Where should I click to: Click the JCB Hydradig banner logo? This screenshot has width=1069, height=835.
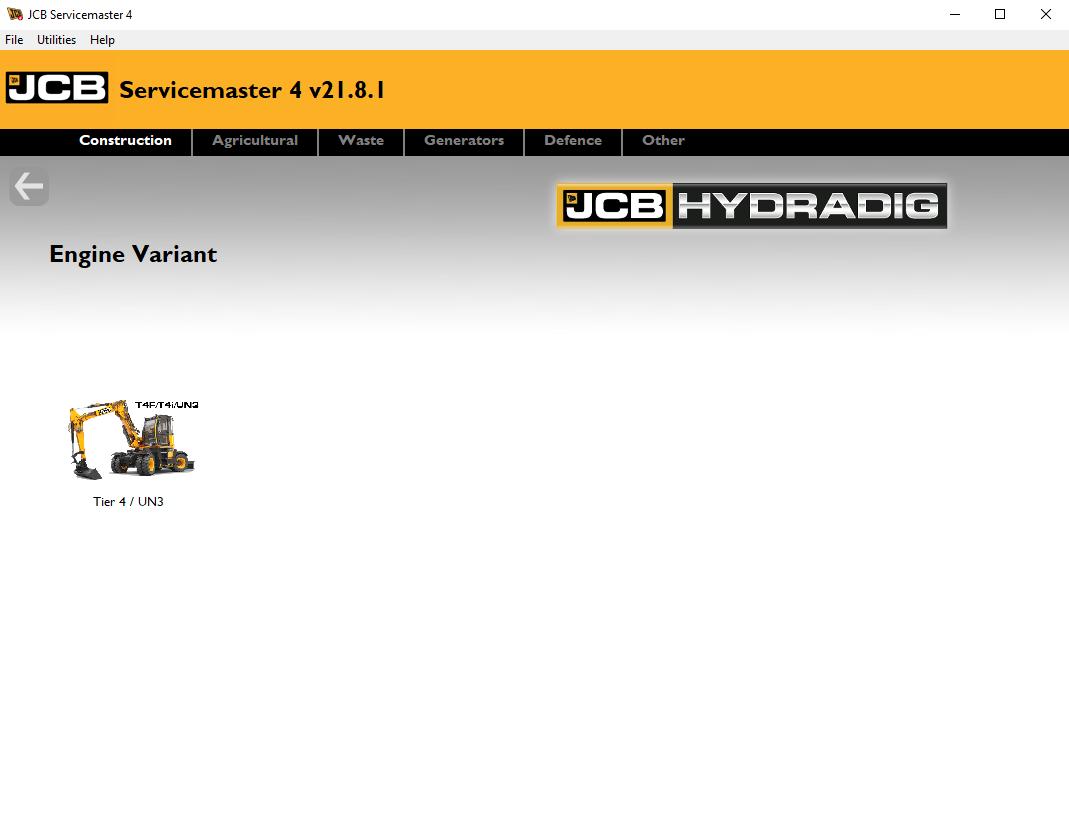[x=751, y=206]
